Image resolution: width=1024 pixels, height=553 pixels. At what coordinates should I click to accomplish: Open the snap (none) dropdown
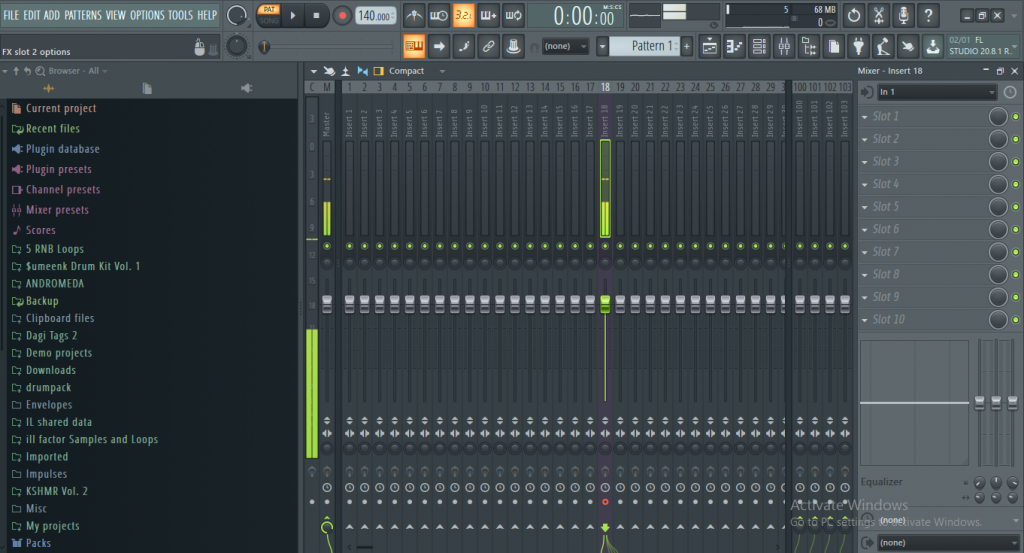(x=566, y=46)
